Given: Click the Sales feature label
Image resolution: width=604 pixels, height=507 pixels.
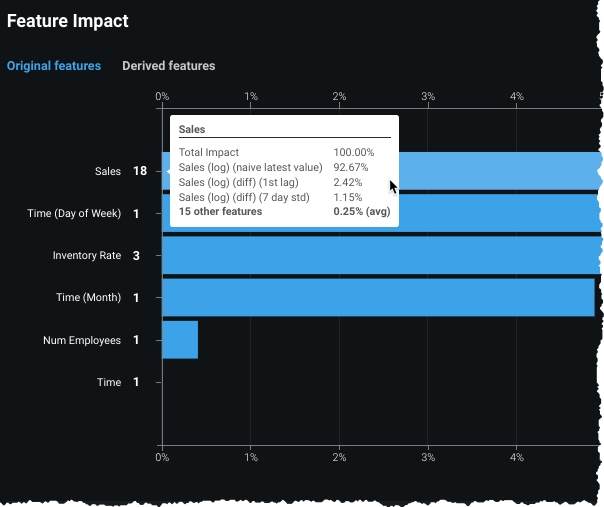Looking at the screenshot, I should click(108, 171).
